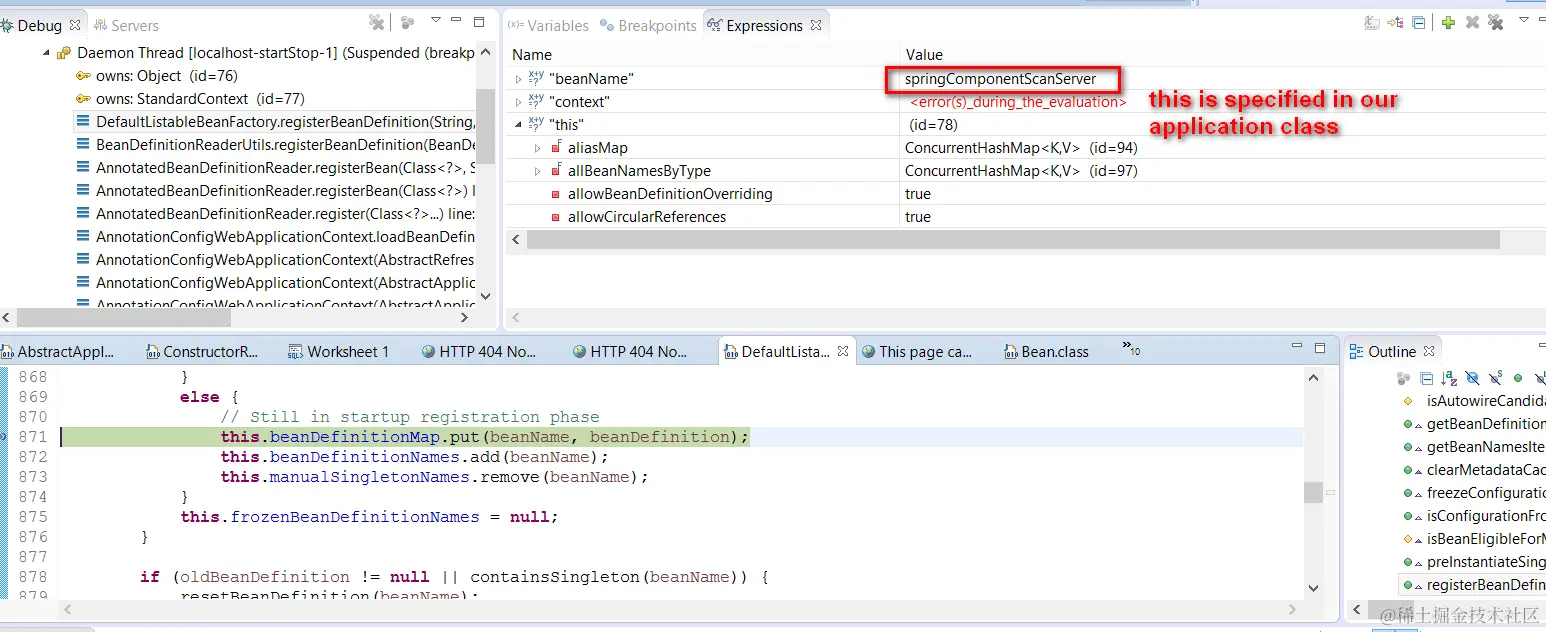Click Show Type Names icon in Expressions toolbar
The width and height of the screenshot is (1546, 632).
click(1372, 22)
